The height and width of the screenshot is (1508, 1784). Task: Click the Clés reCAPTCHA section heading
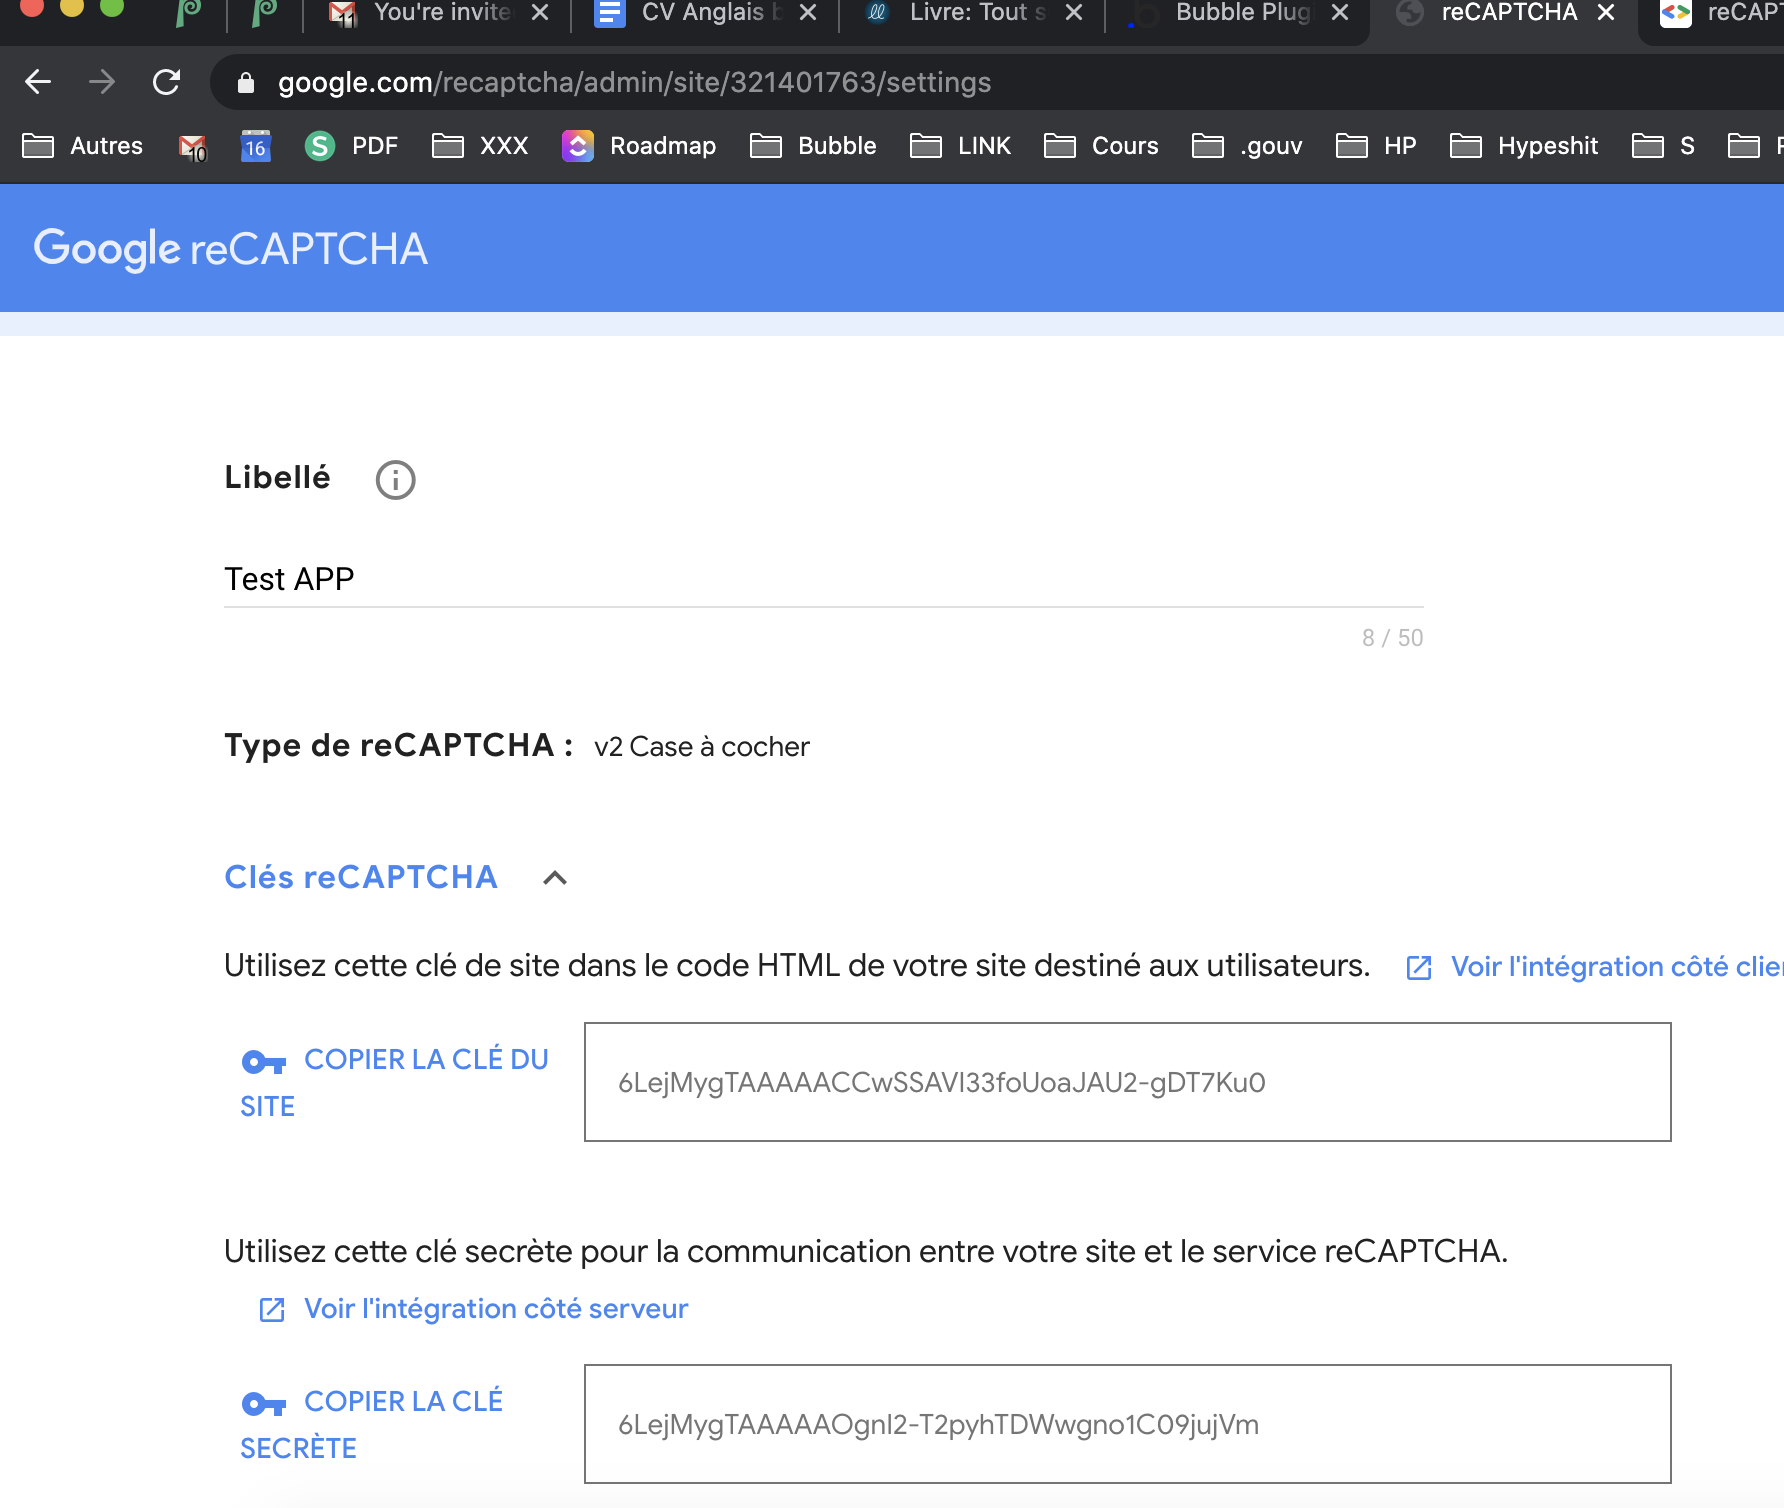click(x=361, y=877)
